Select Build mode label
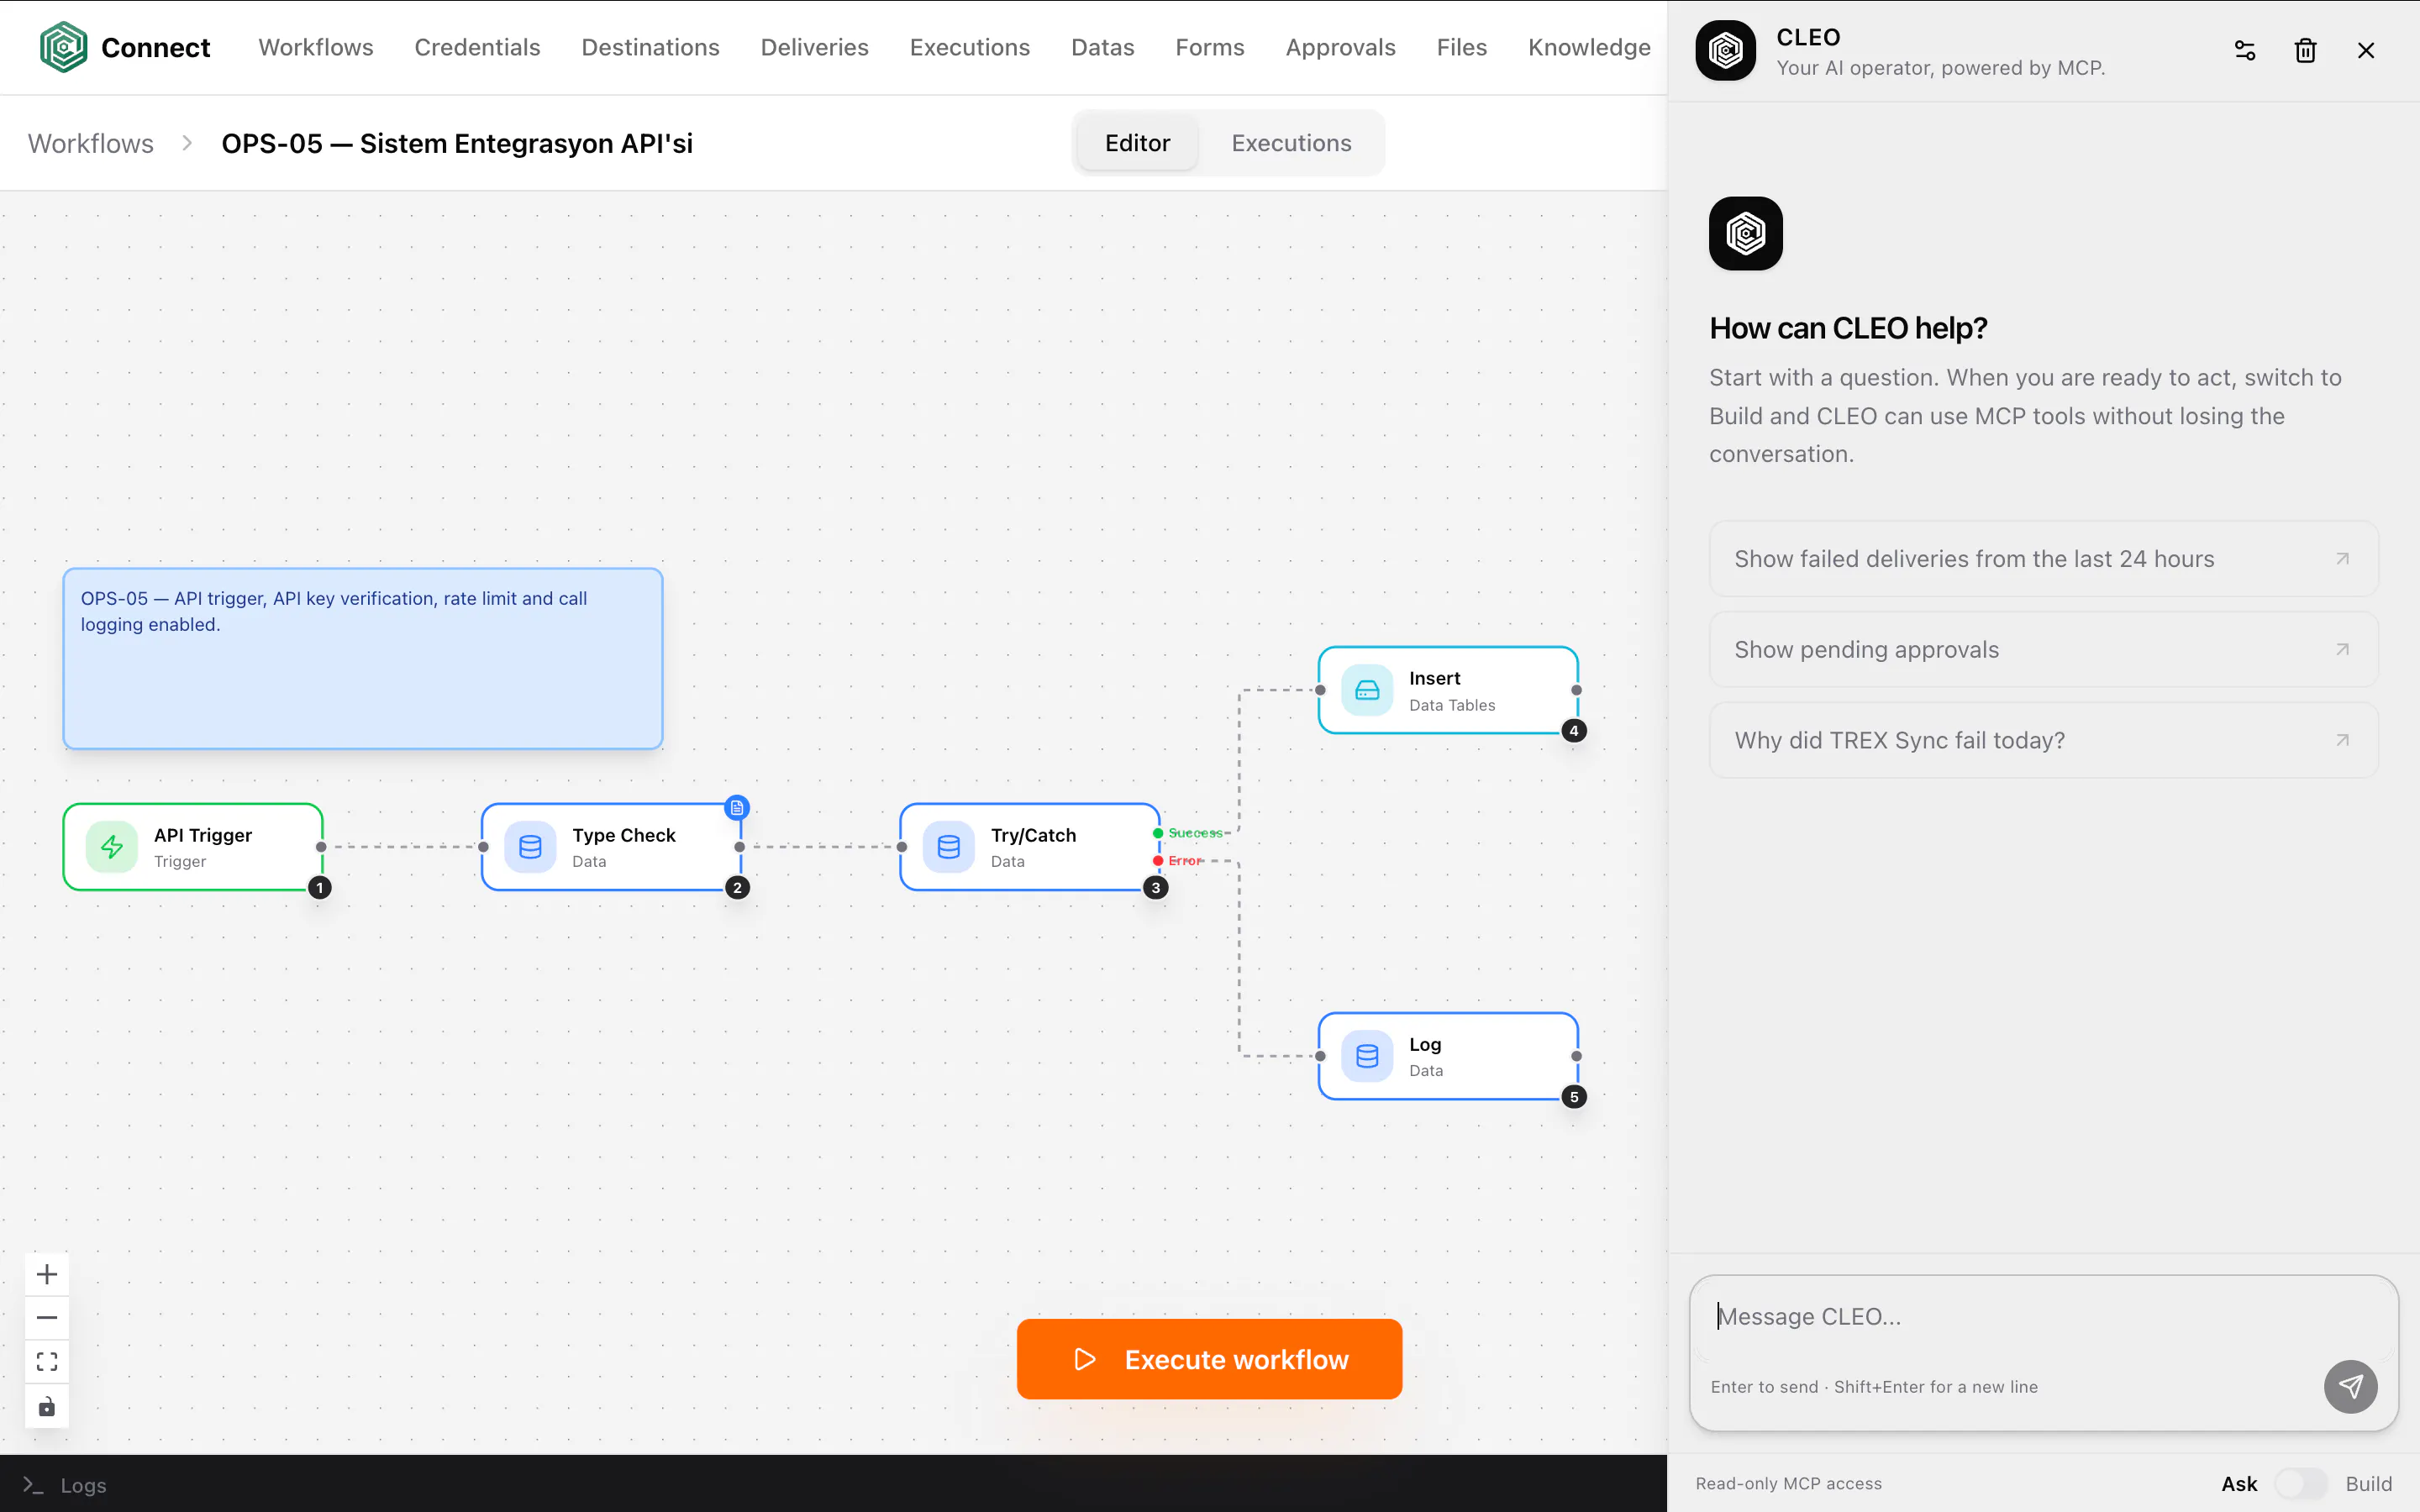This screenshot has width=2420, height=1512. coord(2368,1483)
